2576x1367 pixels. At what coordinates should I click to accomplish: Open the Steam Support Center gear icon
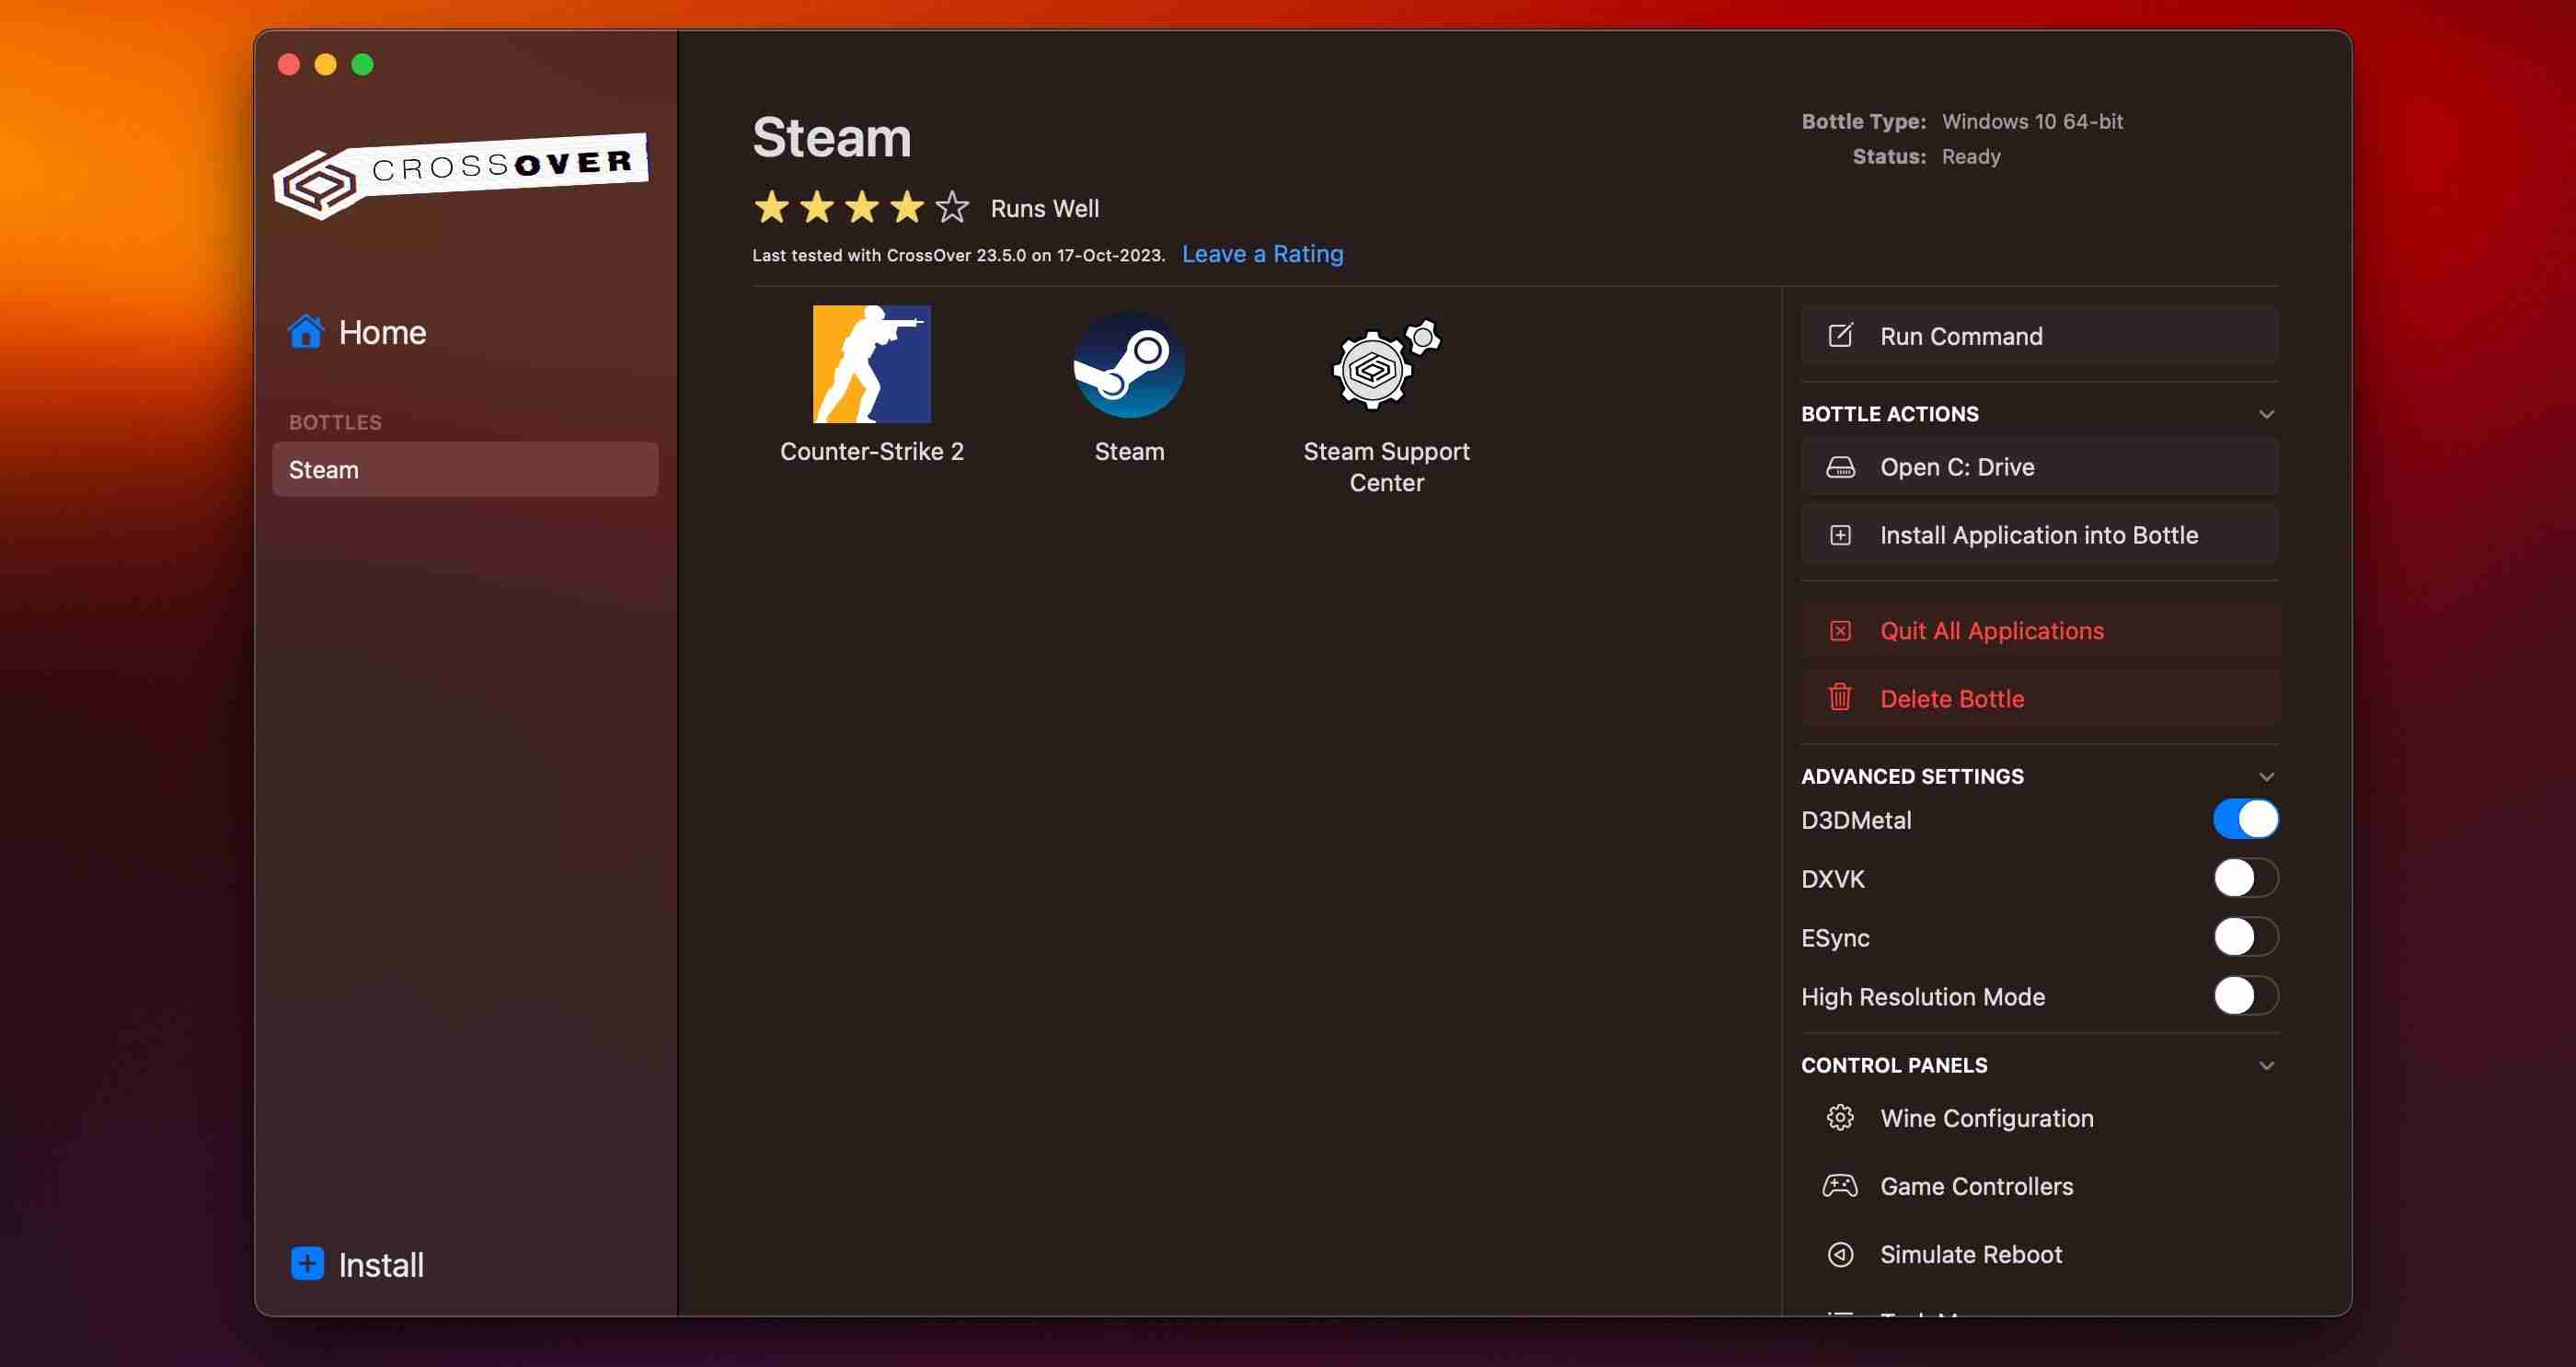1386,363
